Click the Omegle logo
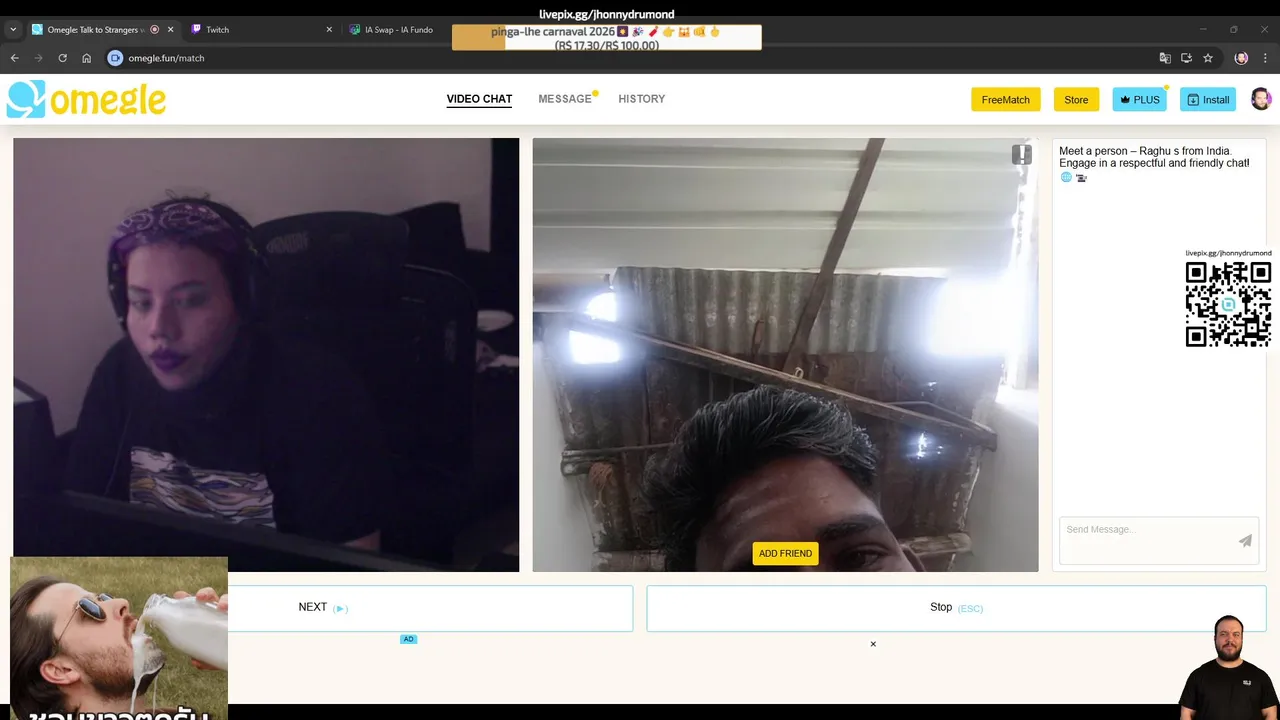The image size is (1280, 720). coord(86,99)
